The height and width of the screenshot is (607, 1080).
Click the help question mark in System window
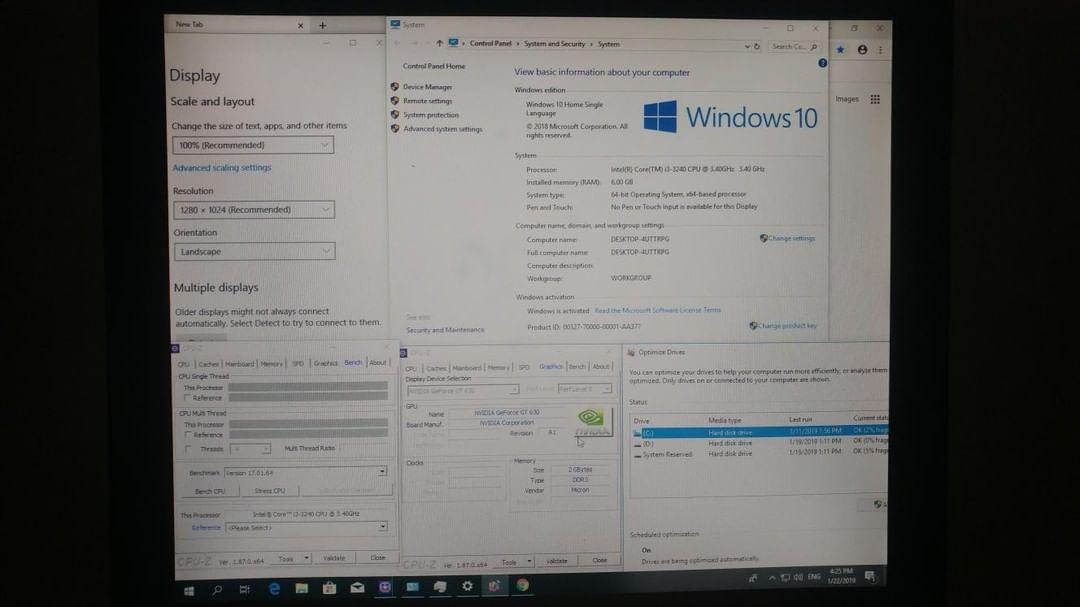pyautogui.click(x=822, y=63)
